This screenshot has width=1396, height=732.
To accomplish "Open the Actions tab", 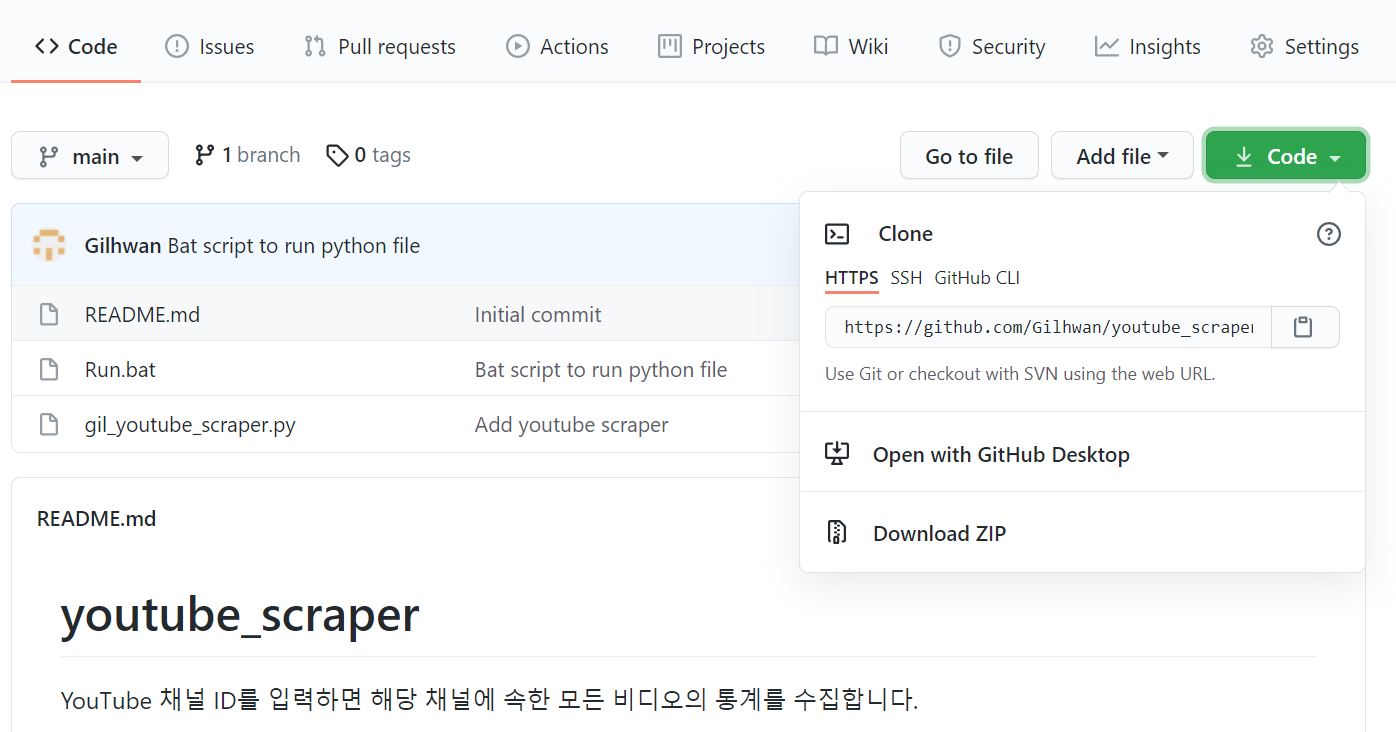I will pos(557,47).
